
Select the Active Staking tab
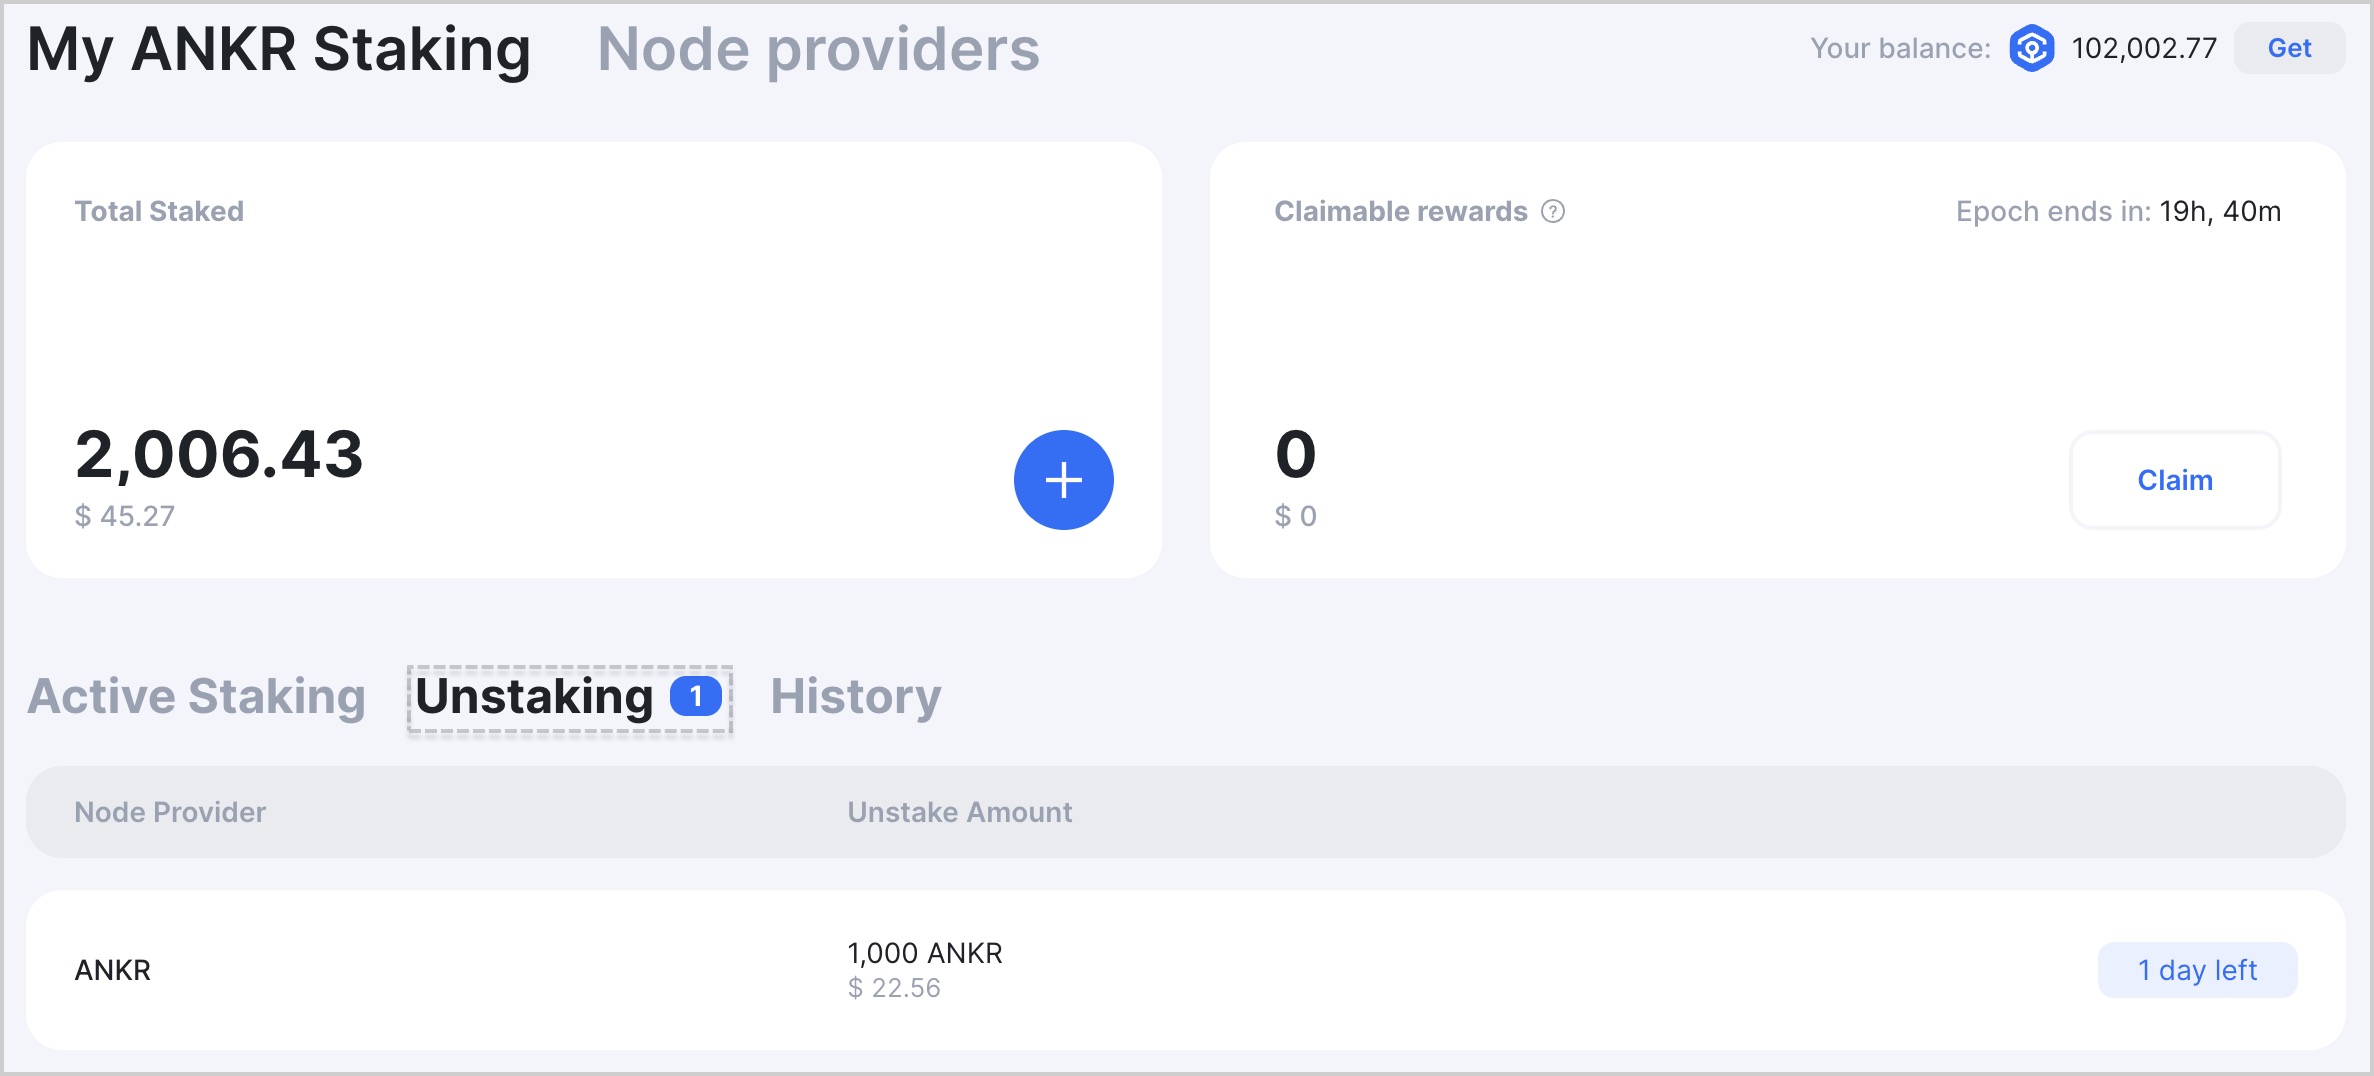point(196,696)
